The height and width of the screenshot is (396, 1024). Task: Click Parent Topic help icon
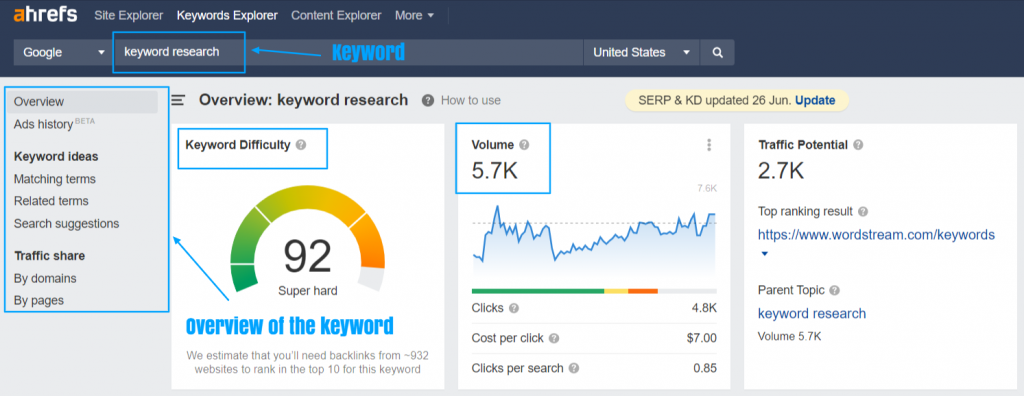point(835,290)
